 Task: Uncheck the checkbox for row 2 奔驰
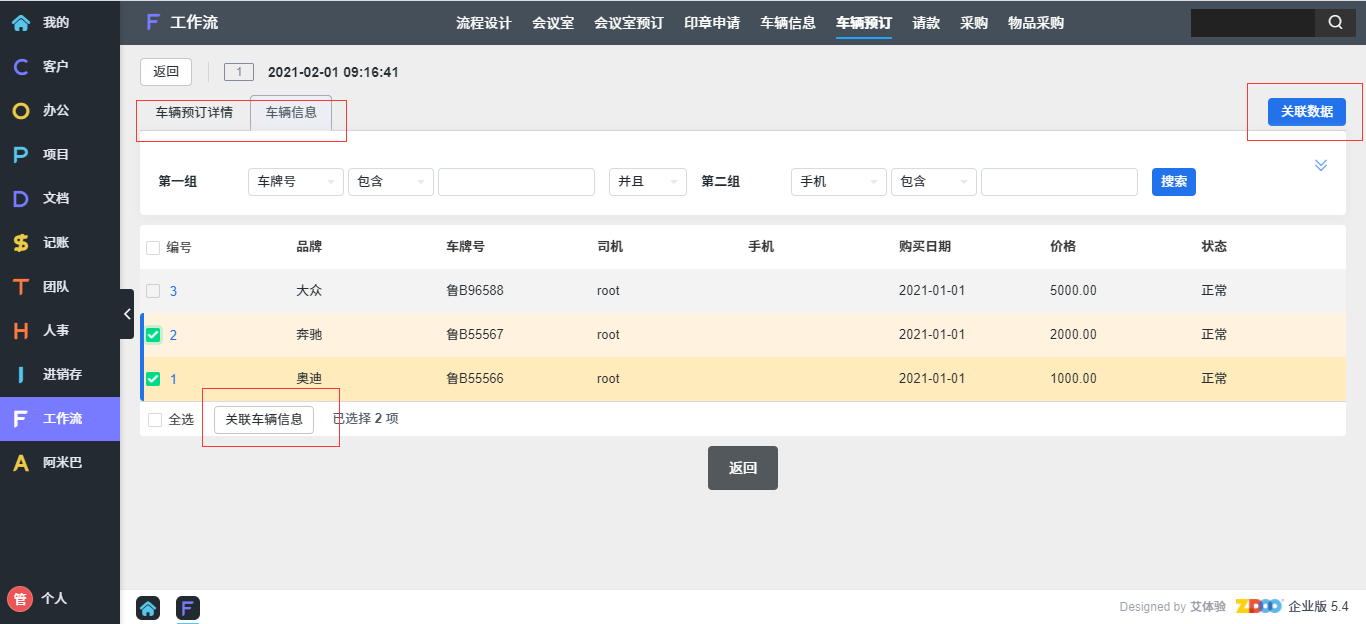coord(153,335)
